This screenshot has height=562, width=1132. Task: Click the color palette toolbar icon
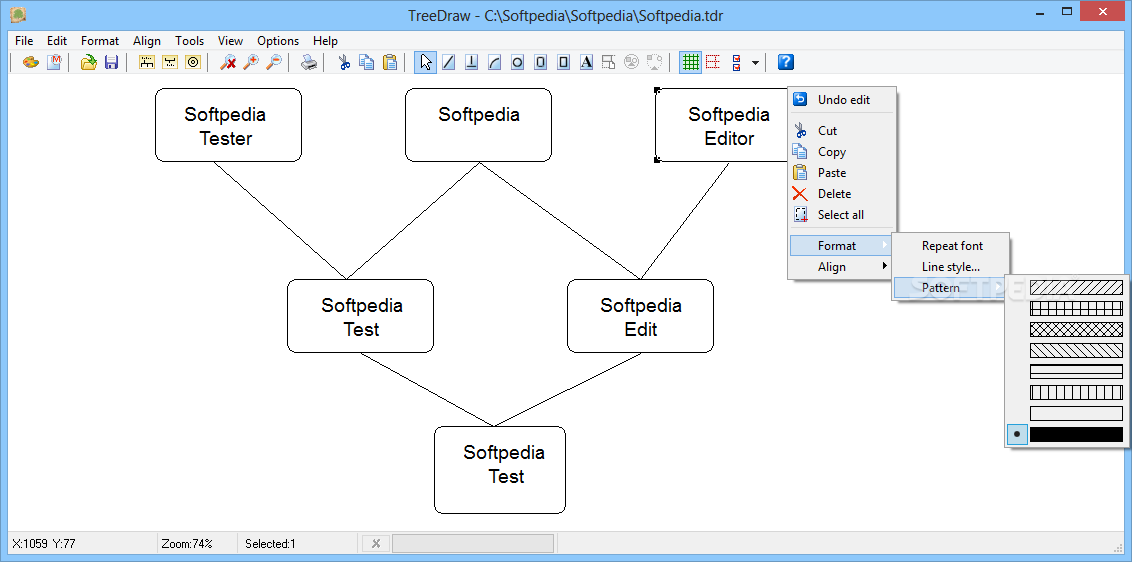pos(31,62)
